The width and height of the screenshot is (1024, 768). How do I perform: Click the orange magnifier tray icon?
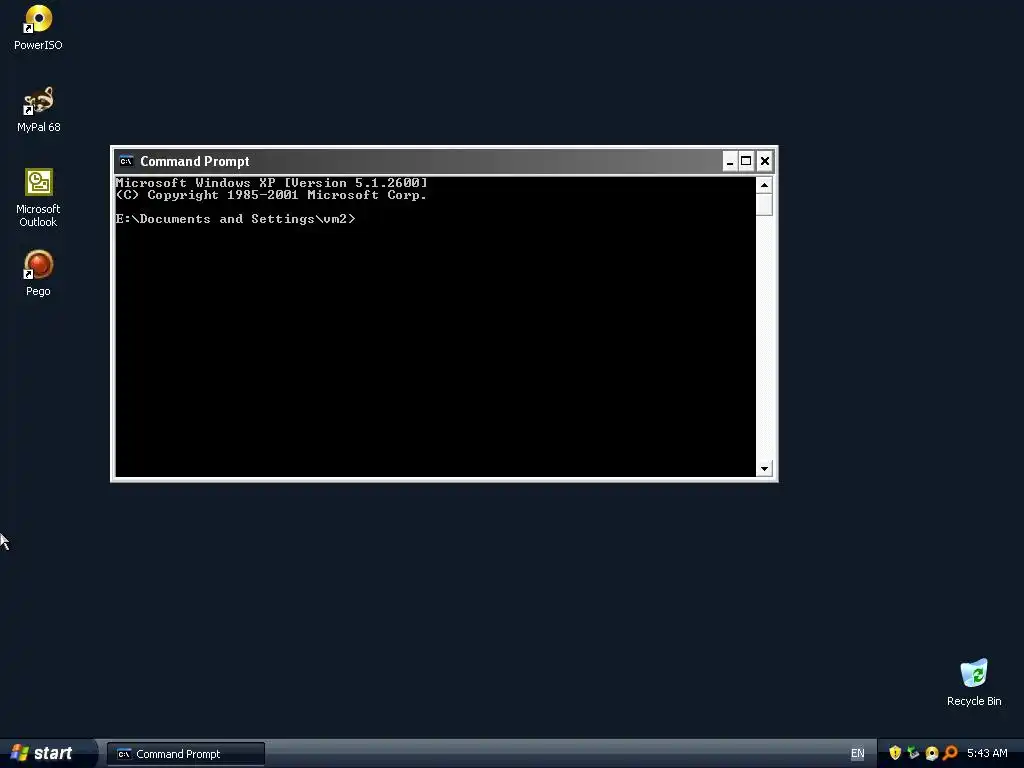click(x=950, y=753)
